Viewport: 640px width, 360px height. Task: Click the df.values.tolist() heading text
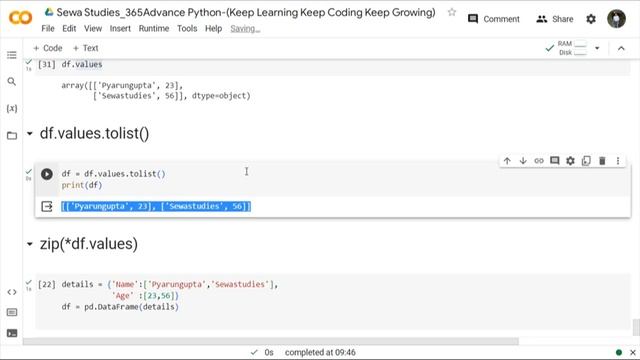94,133
